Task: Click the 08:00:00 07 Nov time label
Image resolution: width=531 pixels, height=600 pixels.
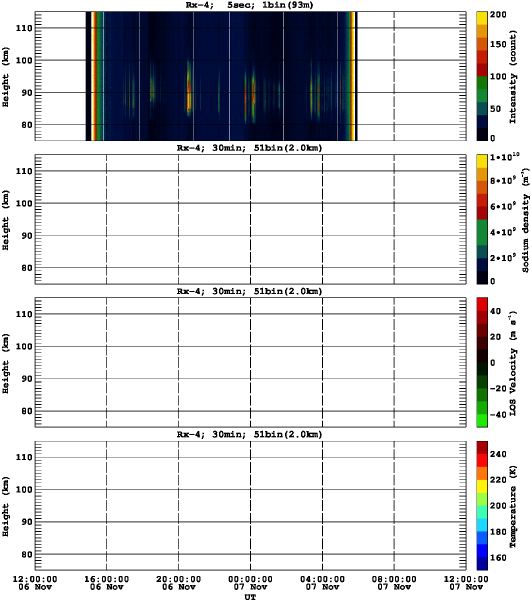Action: tap(394, 583)
